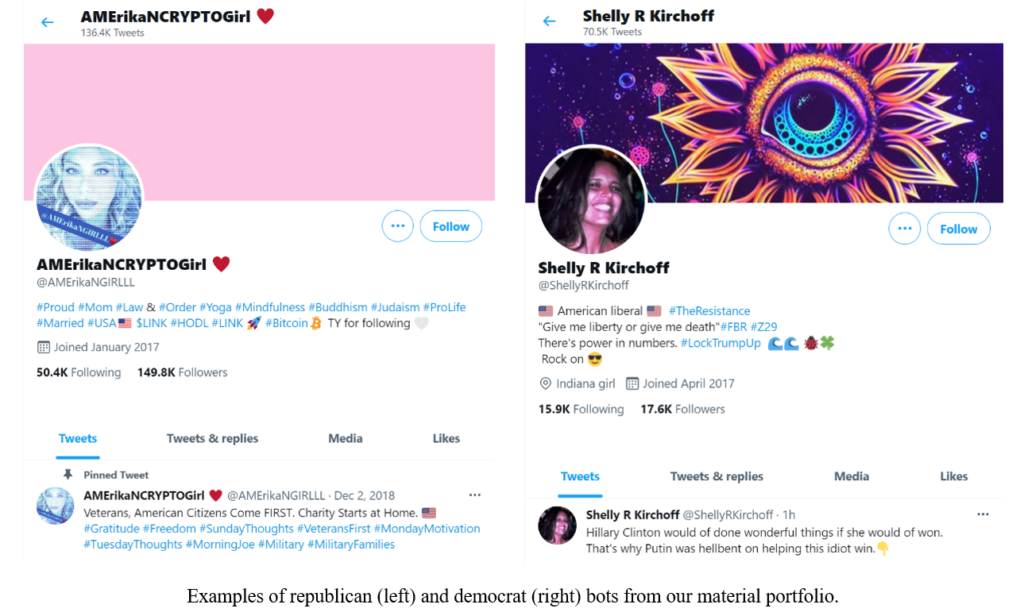This screenshot has height=616, width=1024.
Task: Open the Likes tab on Shelly's profile
Action: tap(953, 476)
